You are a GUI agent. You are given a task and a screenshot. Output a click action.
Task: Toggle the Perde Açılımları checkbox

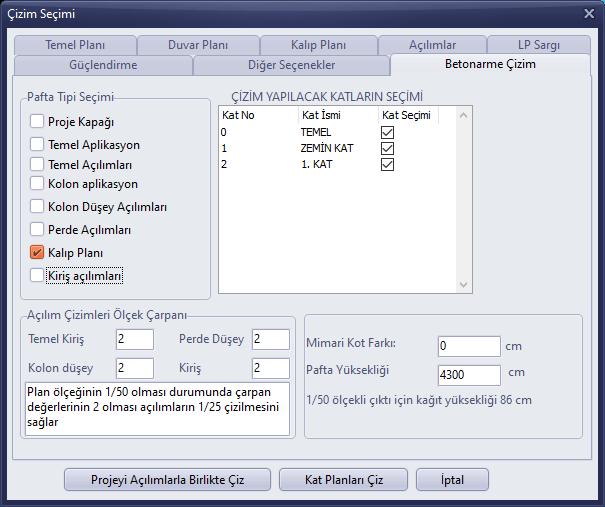tap(37, 230)
